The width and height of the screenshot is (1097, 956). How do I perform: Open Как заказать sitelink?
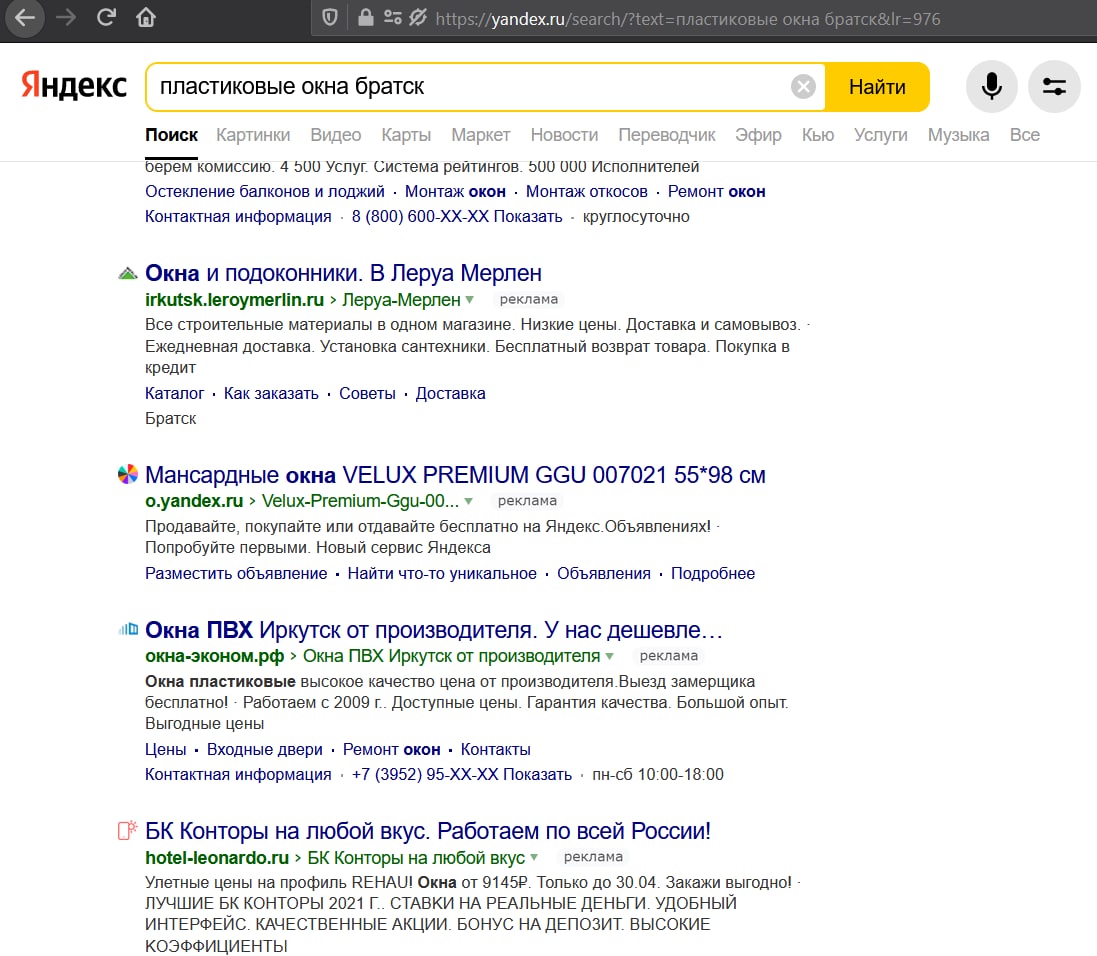271,393
